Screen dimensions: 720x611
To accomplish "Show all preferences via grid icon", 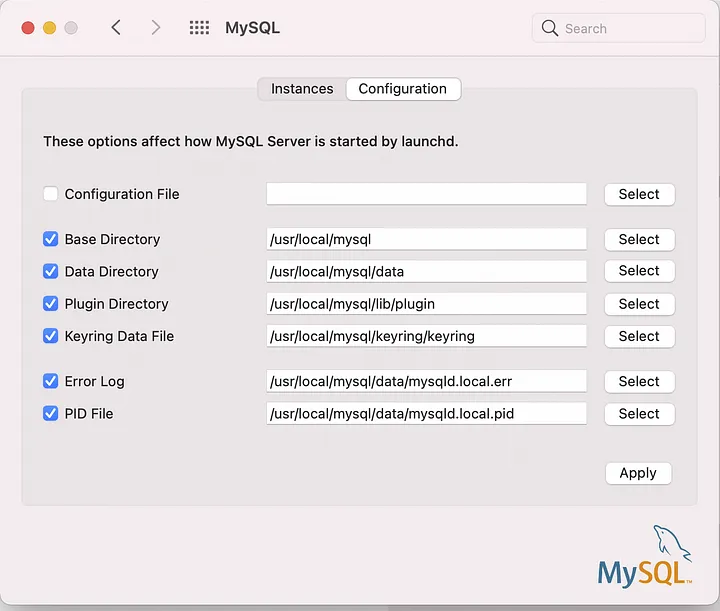I will (199, 28).
